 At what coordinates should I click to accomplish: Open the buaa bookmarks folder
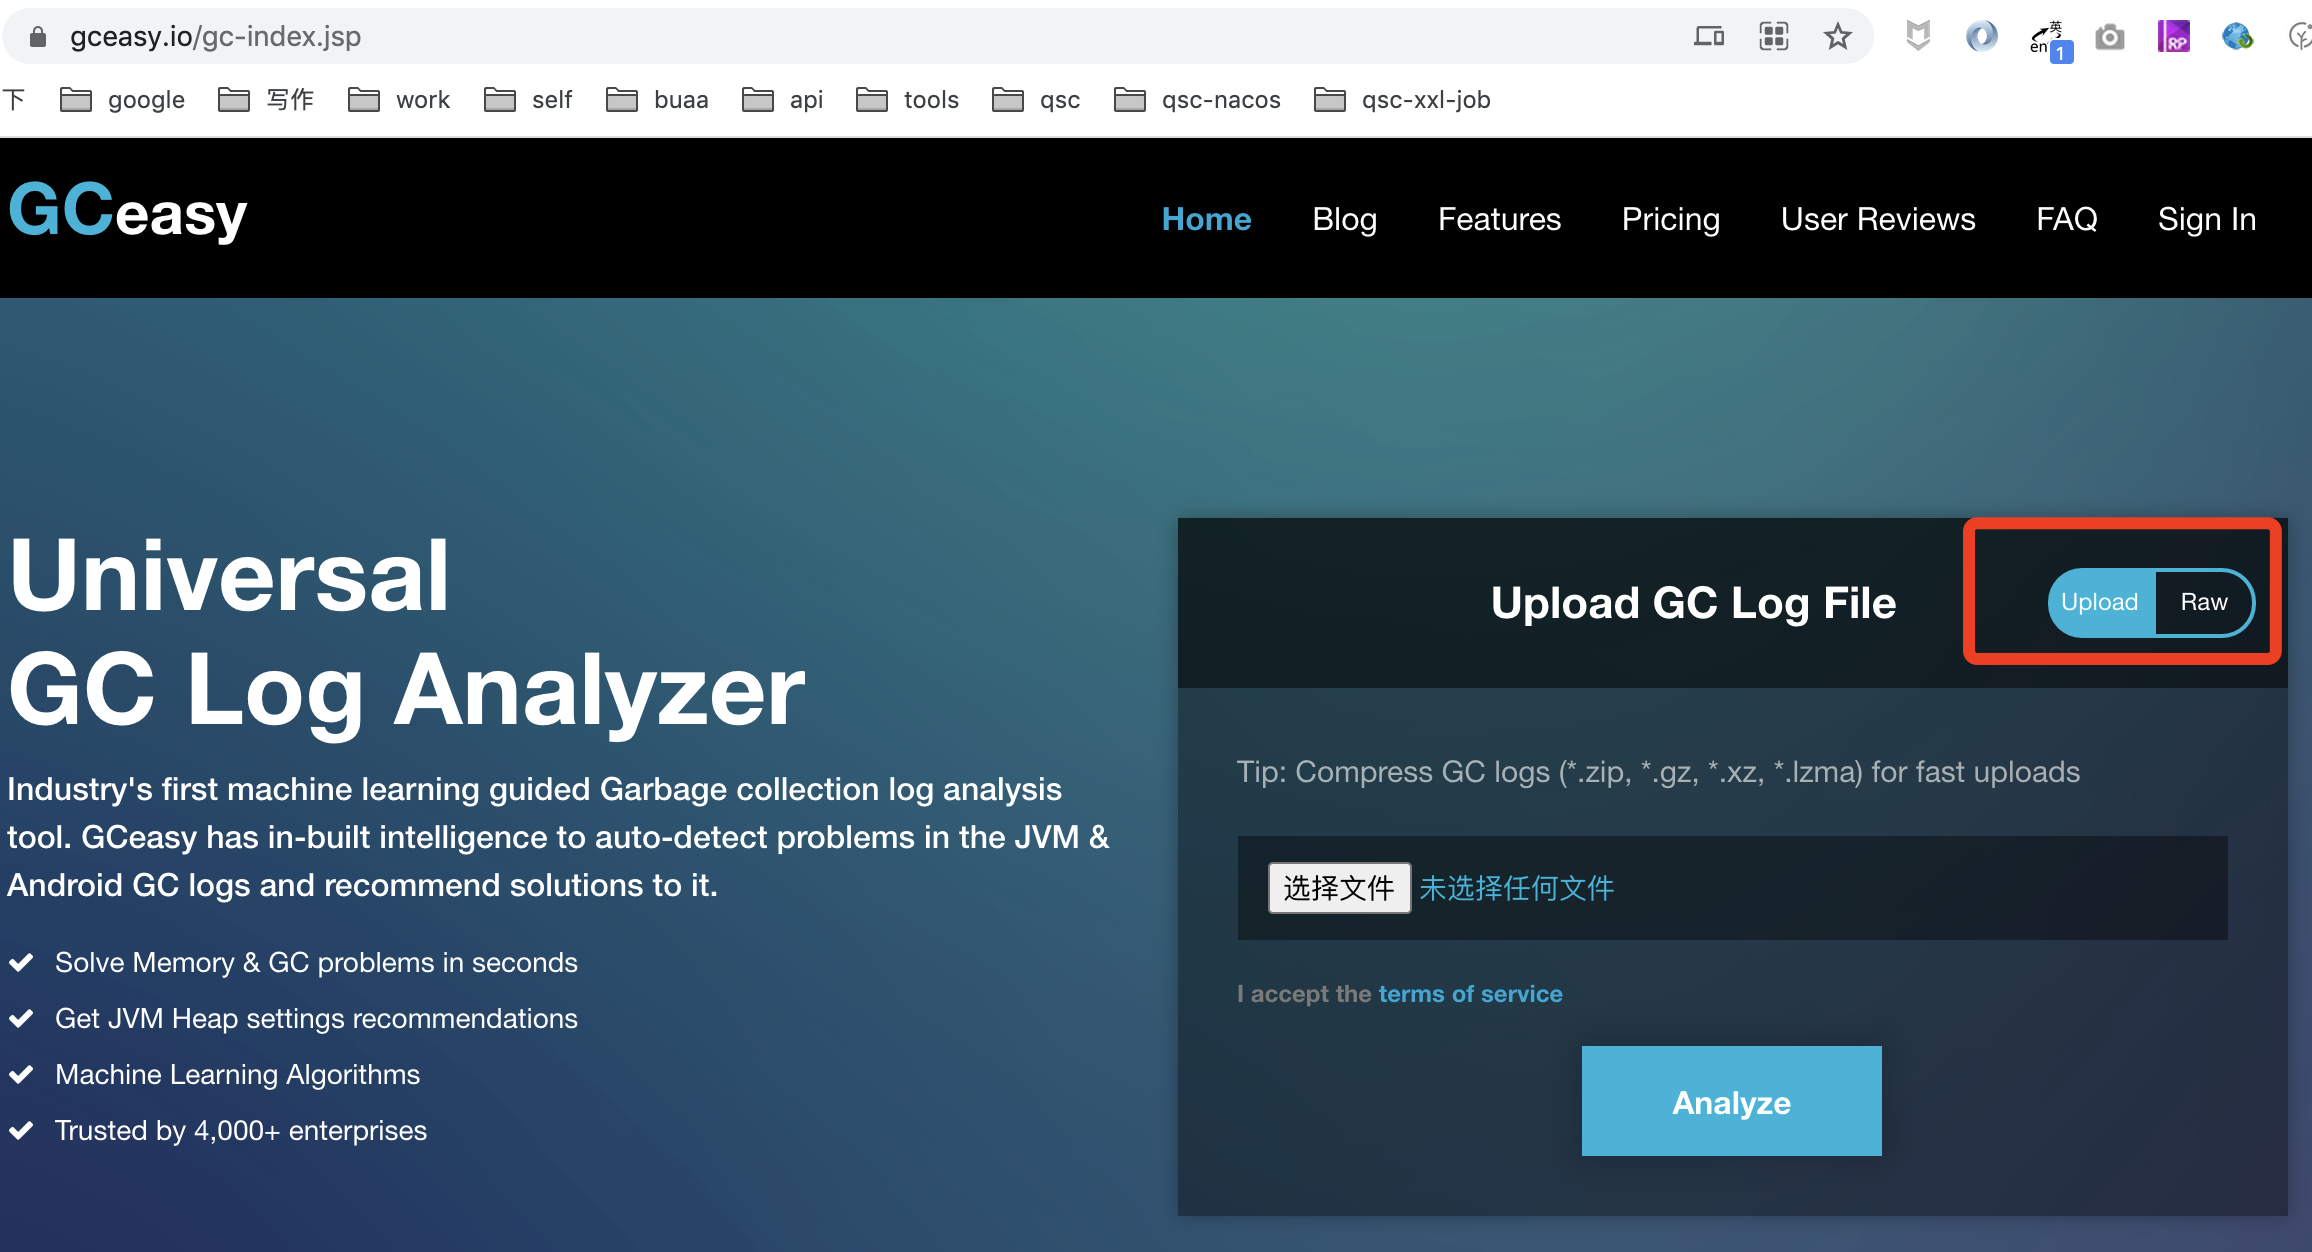click(657, 100)
